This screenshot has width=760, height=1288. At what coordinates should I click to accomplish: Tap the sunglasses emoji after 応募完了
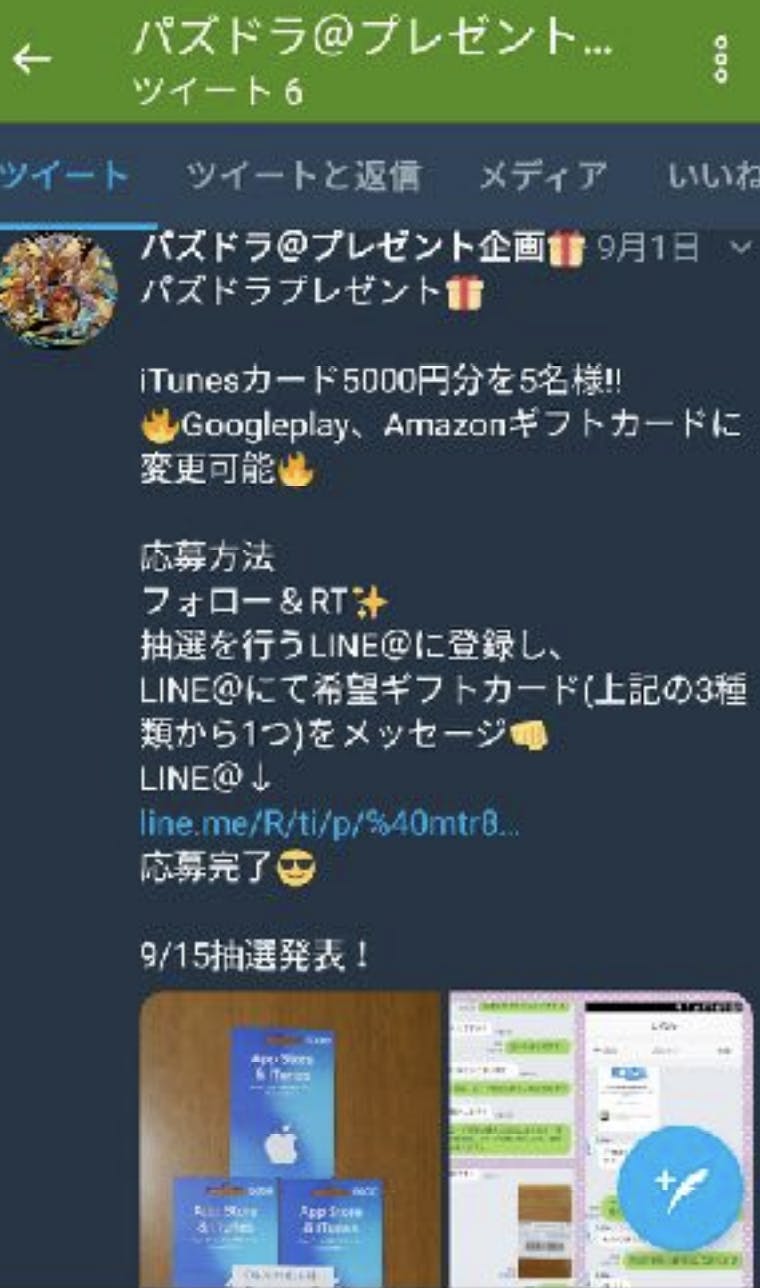[296, 868]
